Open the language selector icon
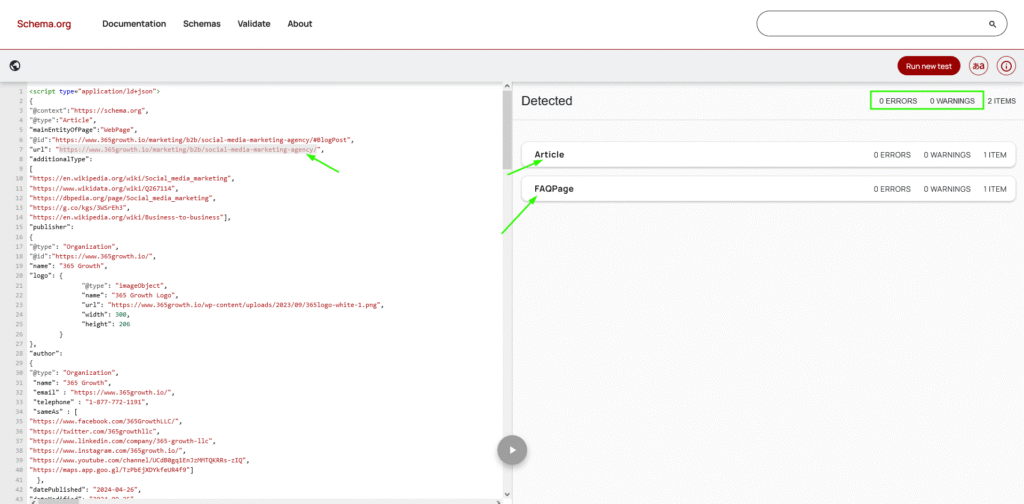The image size is (1024, 504). [x=978, y=66]
